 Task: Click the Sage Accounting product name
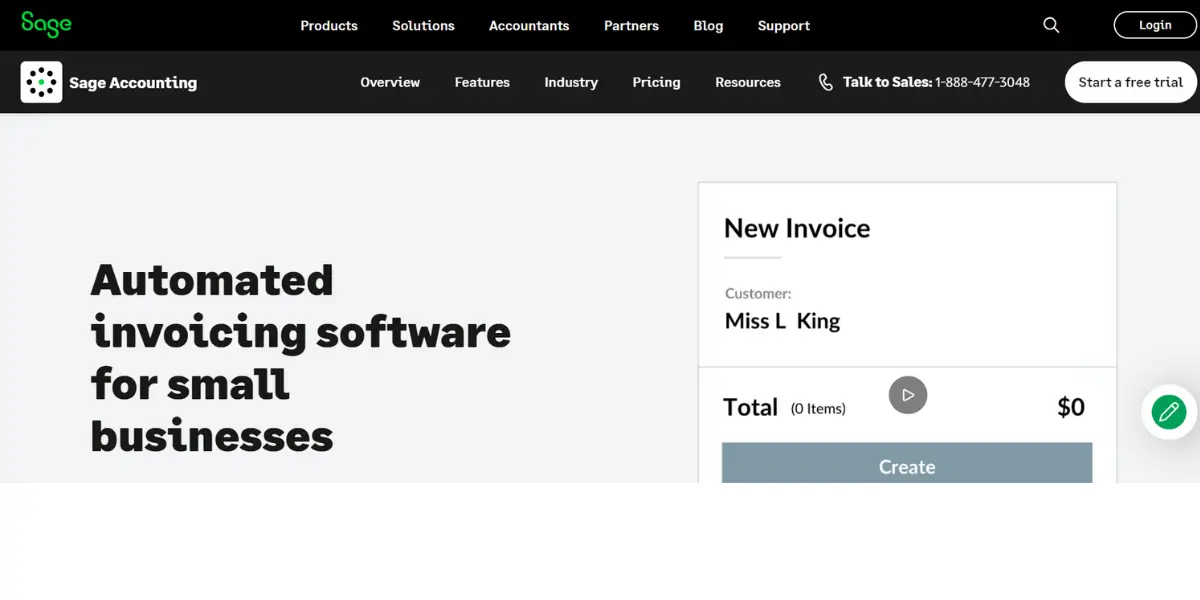point(133,83)
